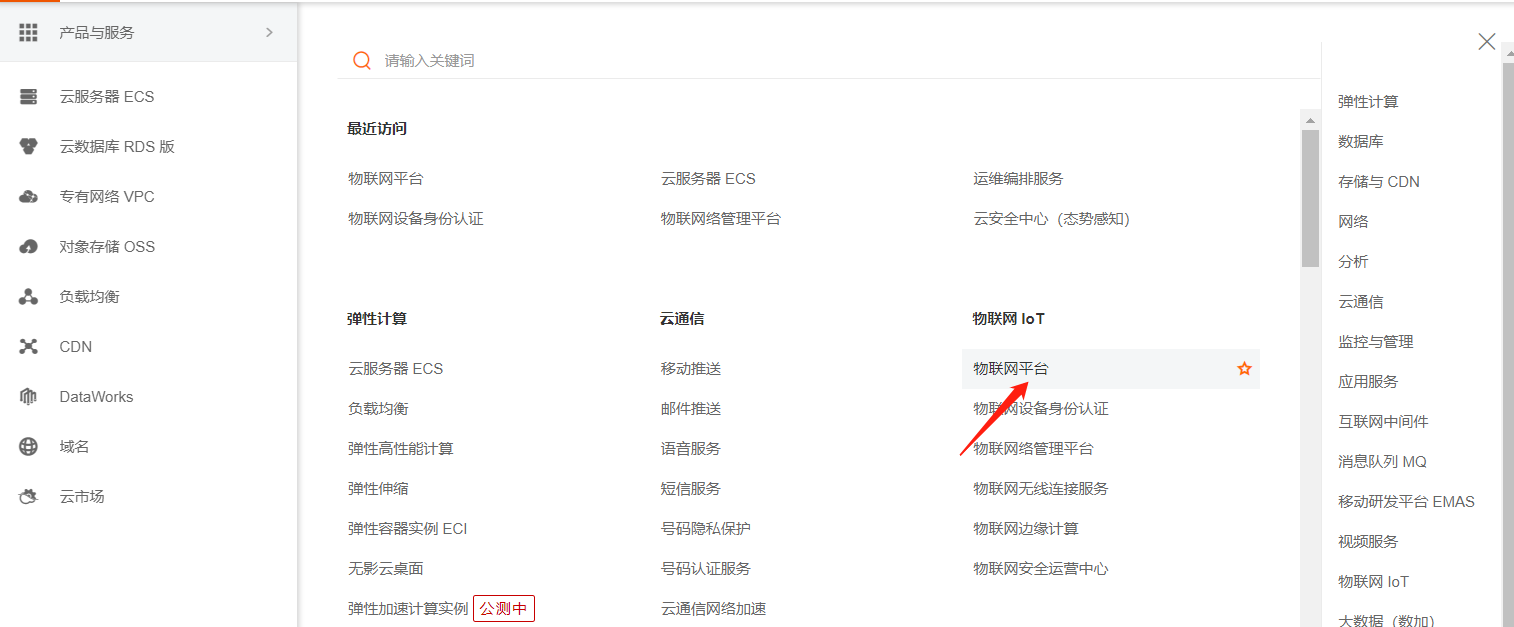Focus the 请输入关键词 search field

click(x=829, y=61)
